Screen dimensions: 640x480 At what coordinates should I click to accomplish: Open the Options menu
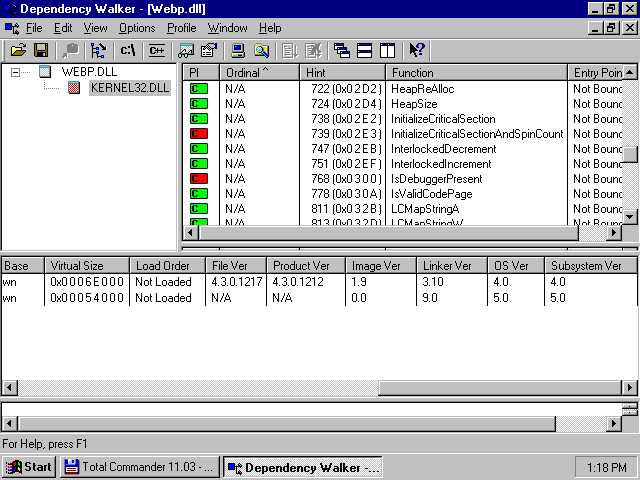[x=137, y=28]
